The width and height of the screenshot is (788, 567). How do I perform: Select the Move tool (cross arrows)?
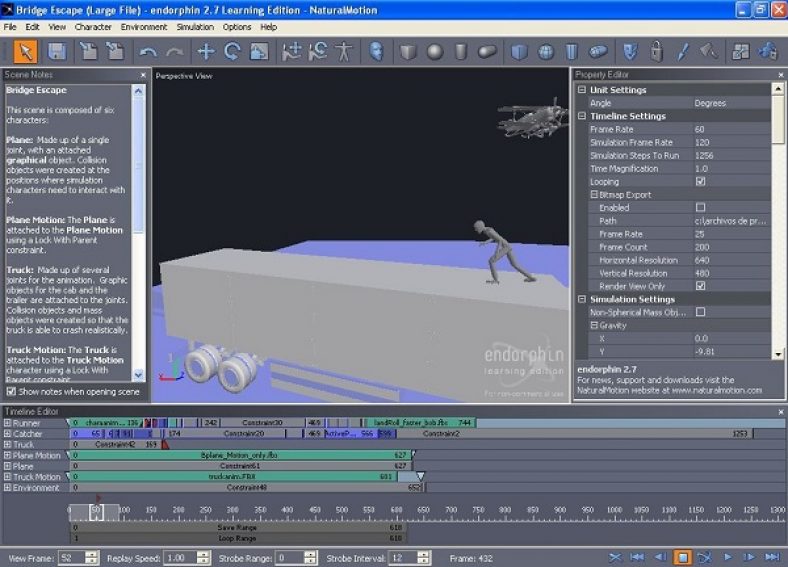click(x=206, y=51)
